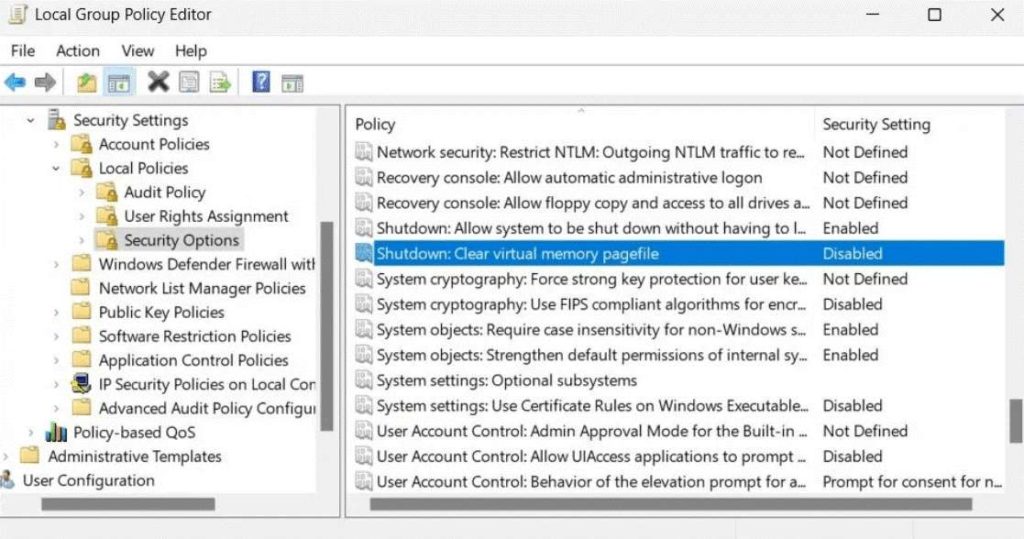Open the Action menu
This screenshot has width=1024, height=539.
click(78, 51)
